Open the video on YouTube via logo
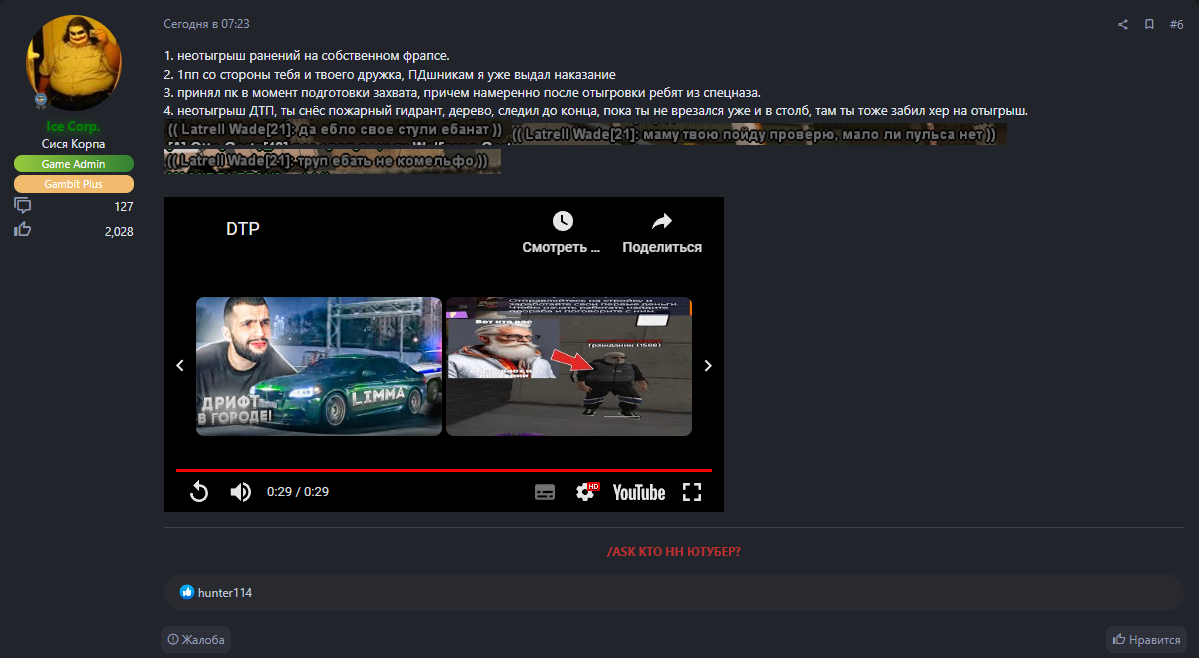The height and width of the screenshot is (658, 1199). (x=639, y=492)
